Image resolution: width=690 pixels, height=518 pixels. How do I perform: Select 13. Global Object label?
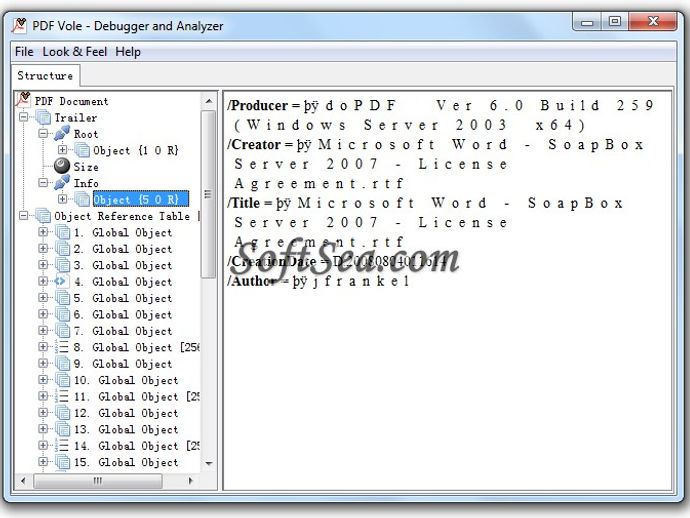(x=126, y=430)
